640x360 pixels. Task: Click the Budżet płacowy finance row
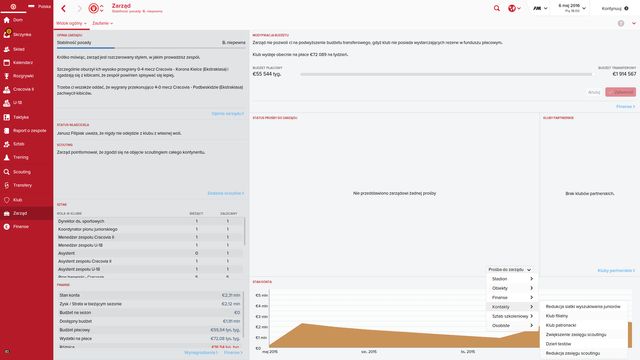pos(149,330)
